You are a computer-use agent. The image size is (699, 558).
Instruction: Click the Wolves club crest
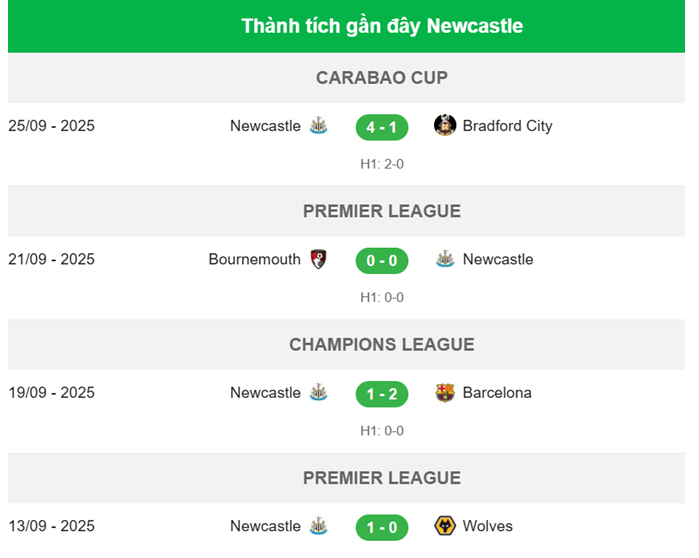pyautogui.click(x=445, y=526)
